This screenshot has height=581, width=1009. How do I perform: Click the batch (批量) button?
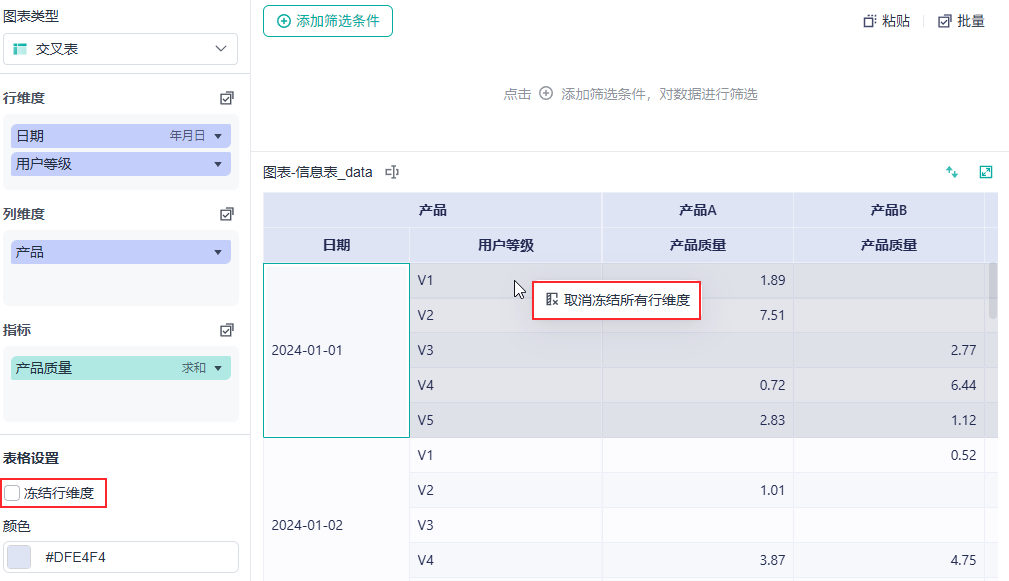(961, 21)
